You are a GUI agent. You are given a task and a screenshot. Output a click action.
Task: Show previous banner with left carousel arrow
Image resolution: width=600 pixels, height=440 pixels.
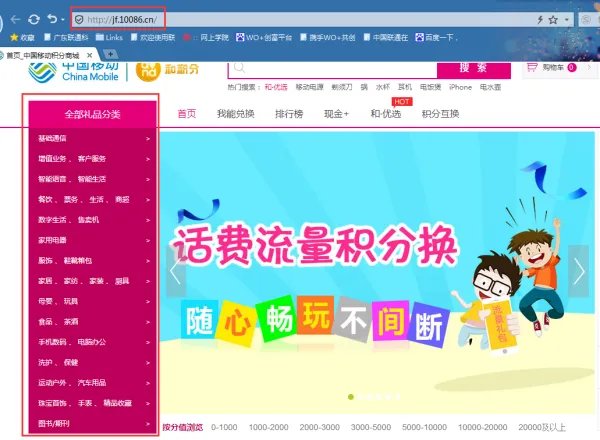tap(176, 271)
